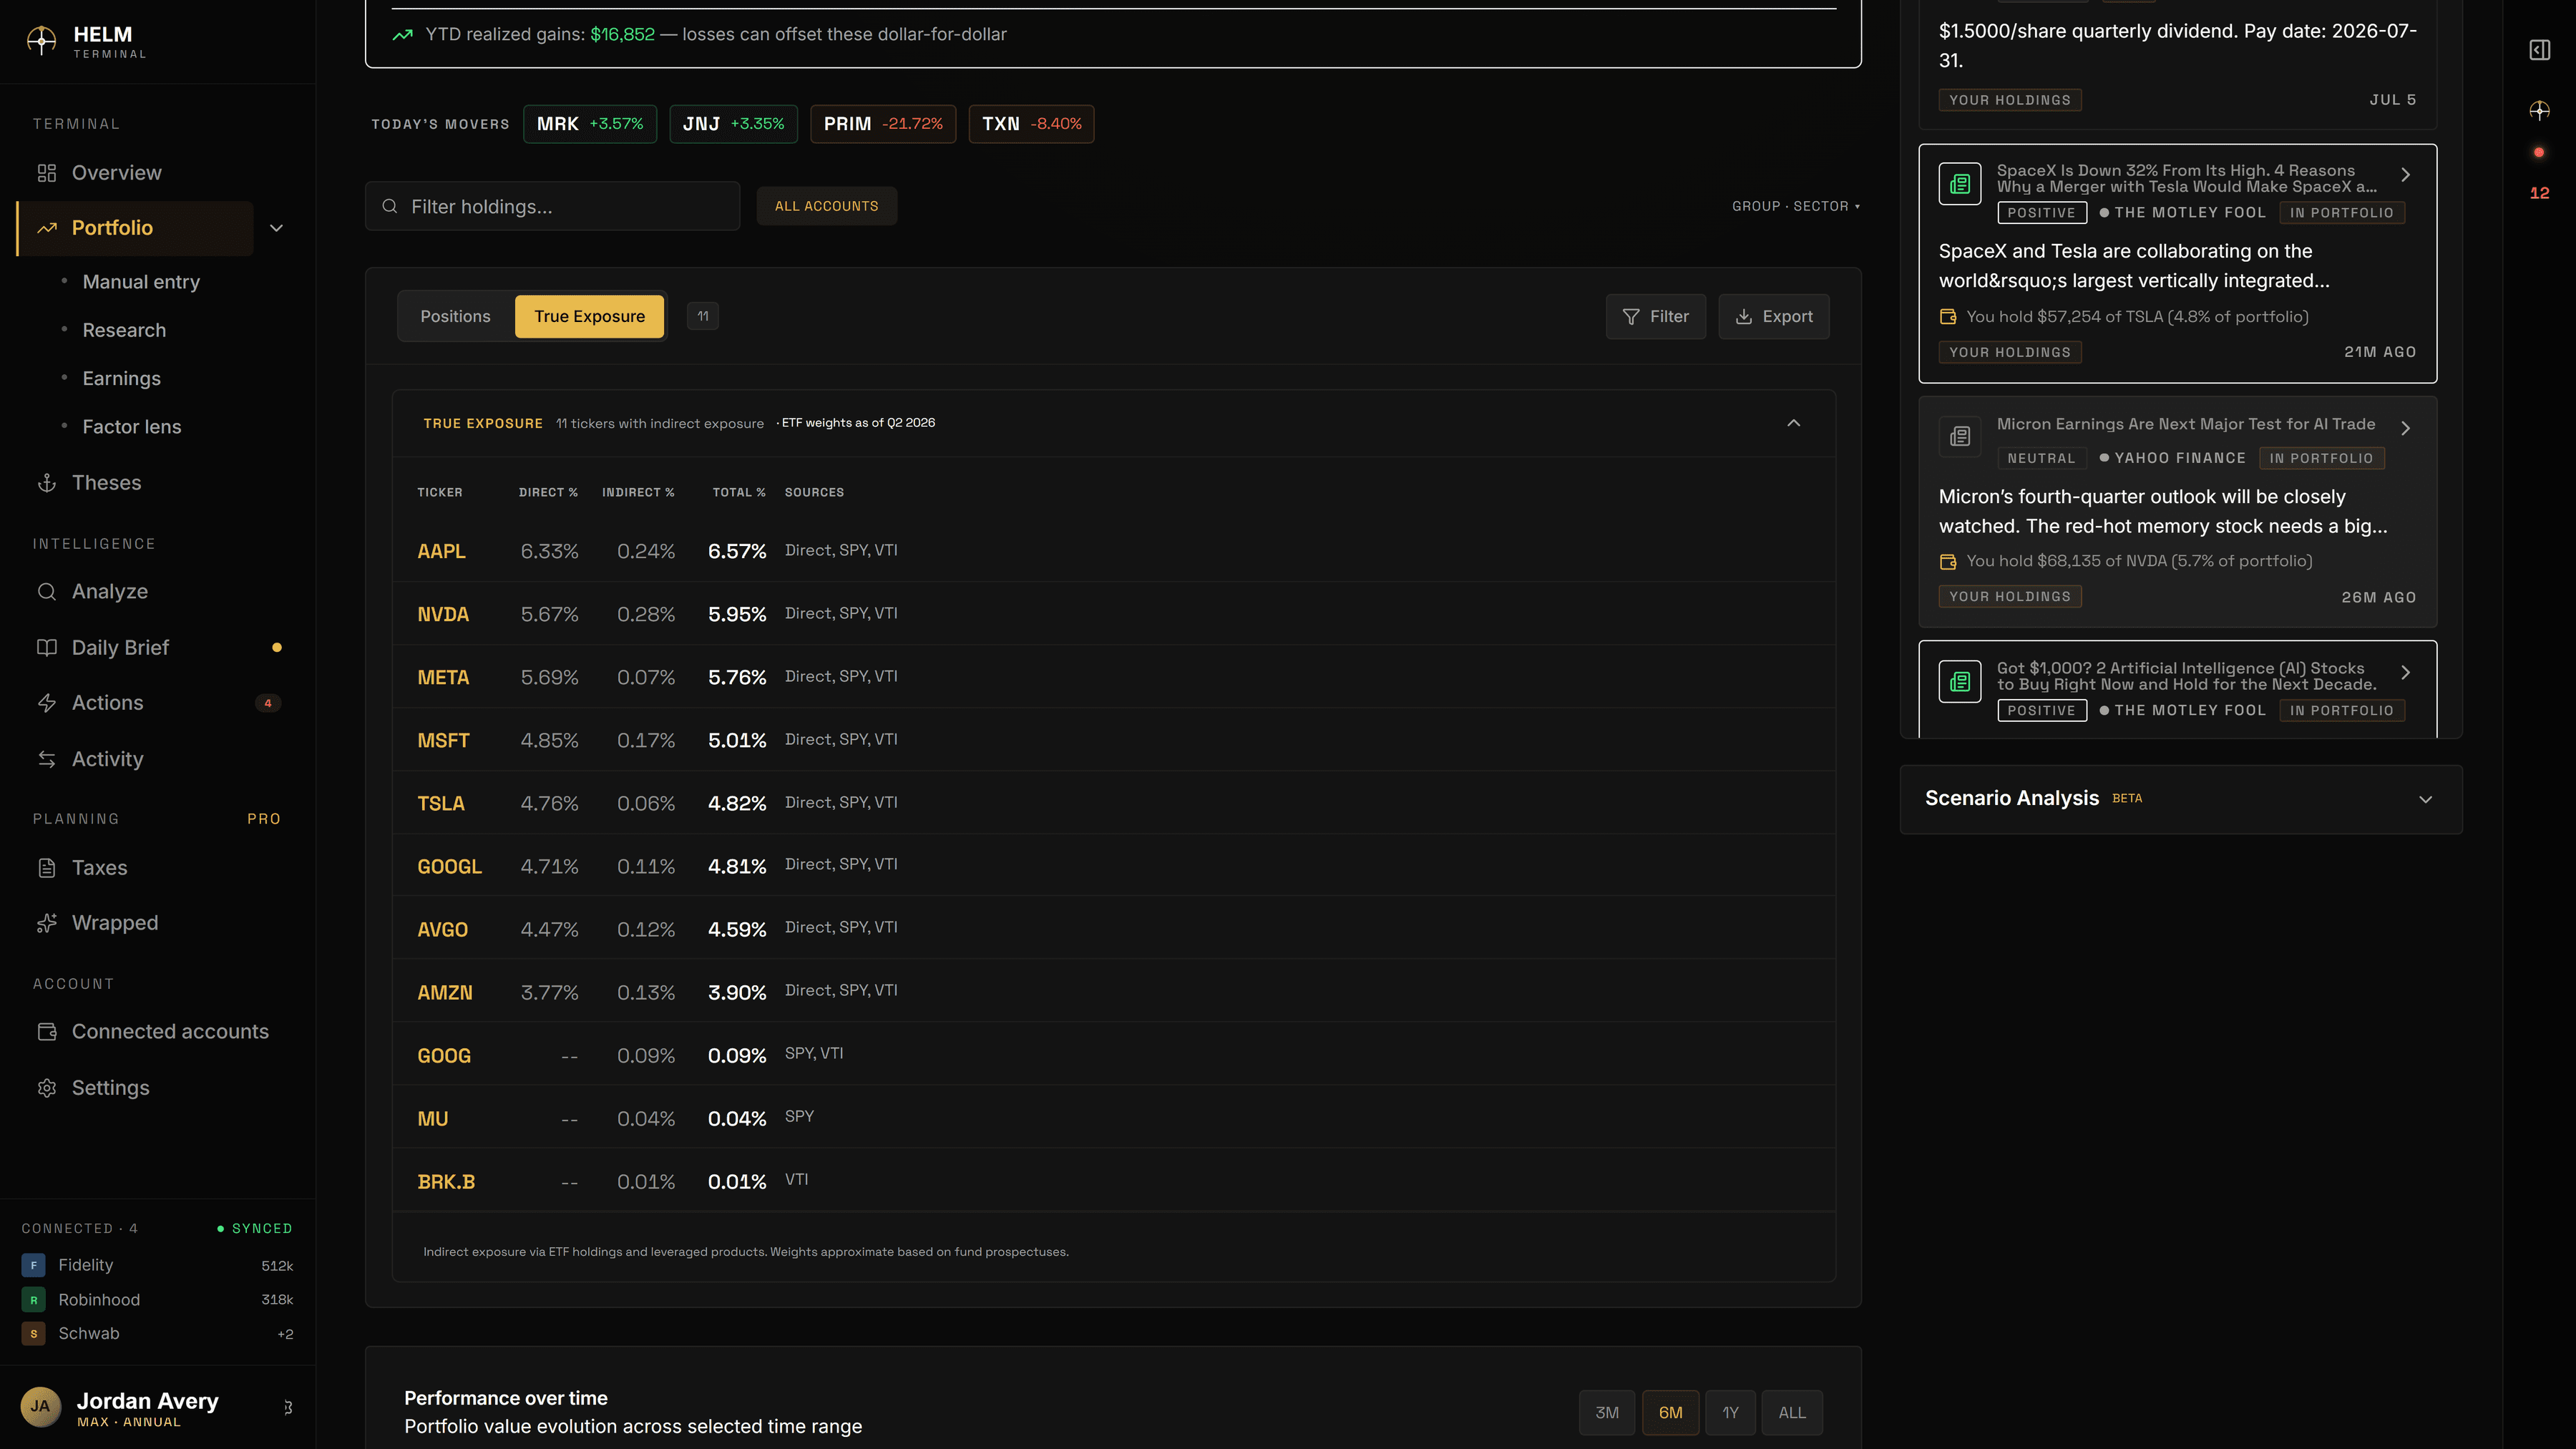Click the Micron article newspaper icon

(1960, 437)
